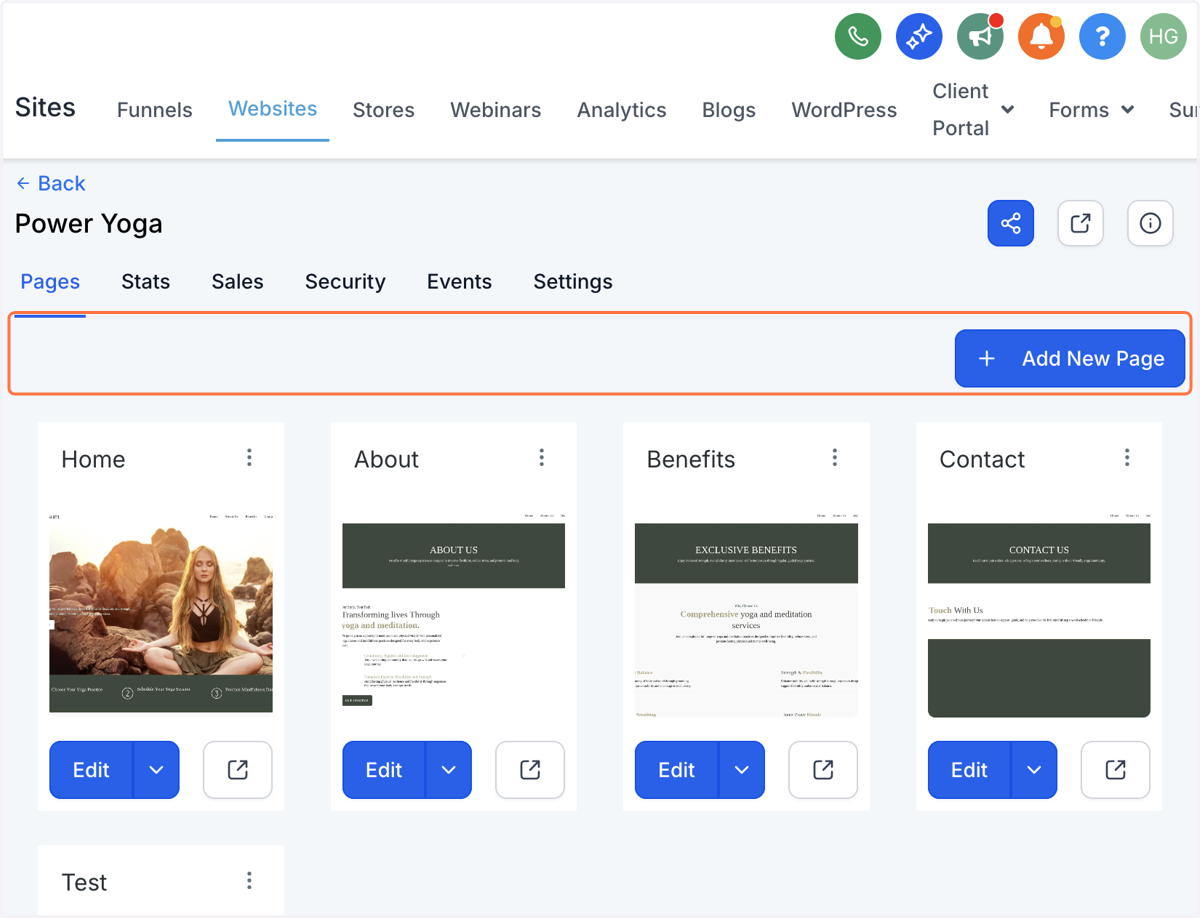Viewport: 1200px width, 918px height.
Task: Open the three-dot menu on Contact card
Action: tap(1127, 458)
